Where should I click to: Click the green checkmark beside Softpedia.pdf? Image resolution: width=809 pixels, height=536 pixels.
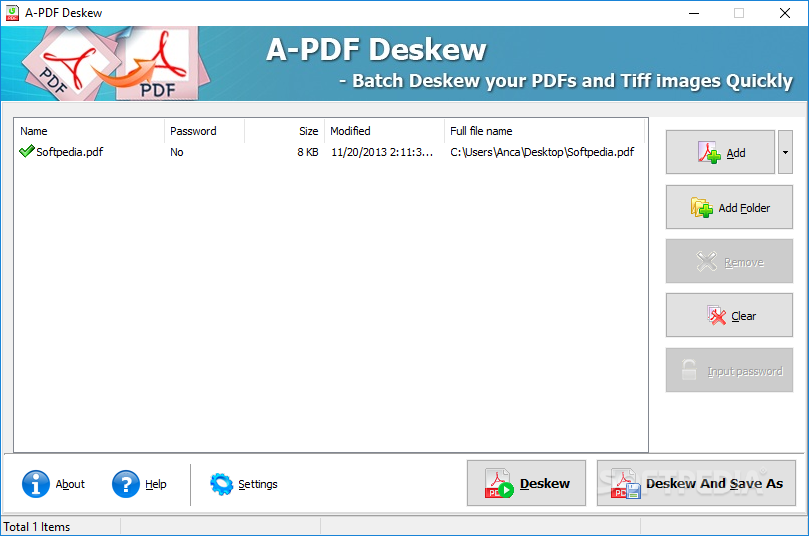pos(26,151)
